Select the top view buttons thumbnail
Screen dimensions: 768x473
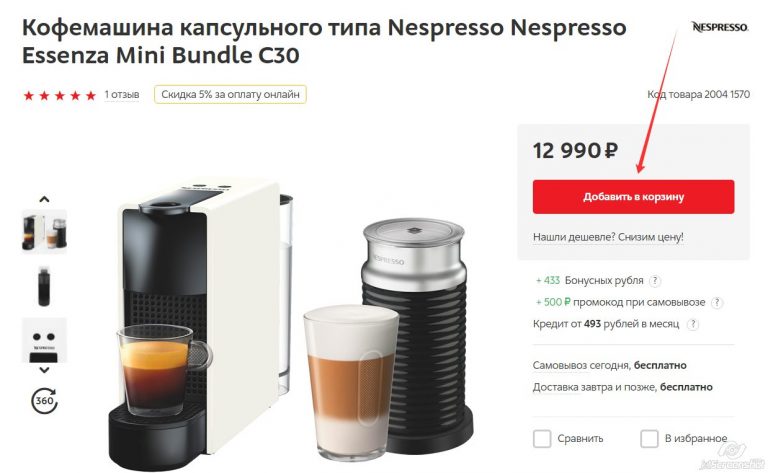point(44,340)
